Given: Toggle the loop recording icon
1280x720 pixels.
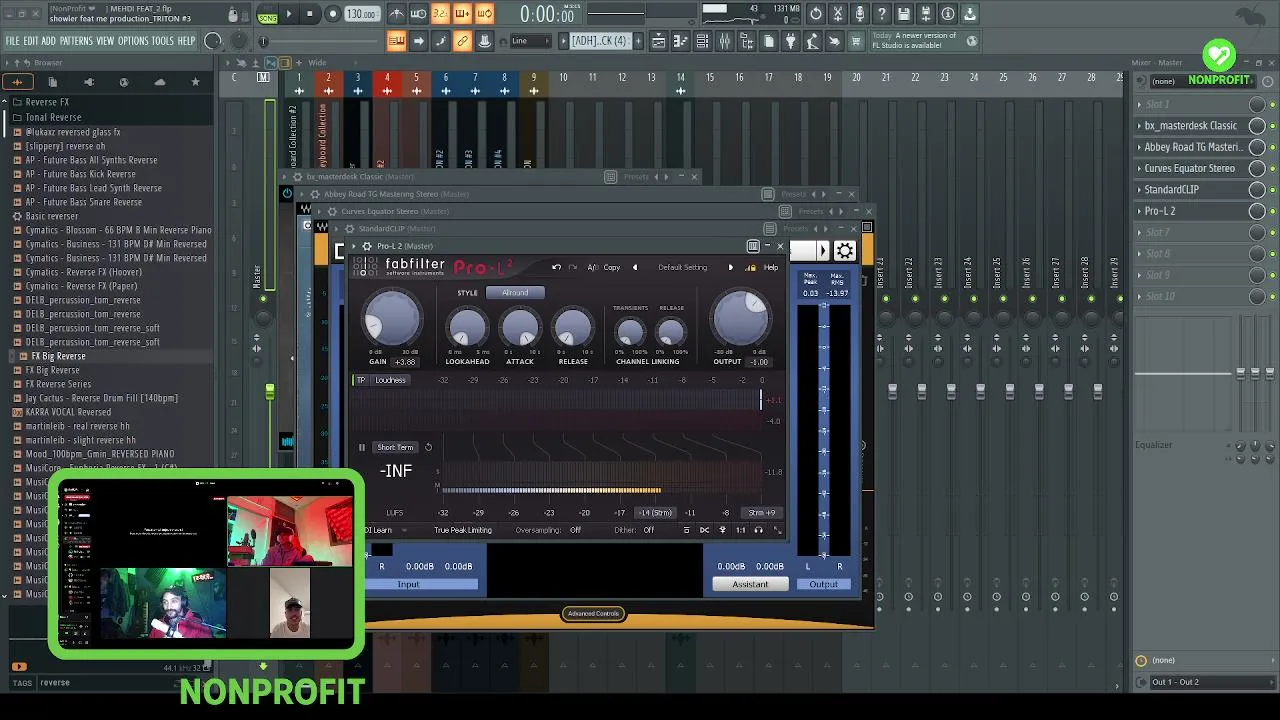Looking at the screenshot, I should [484, 14].
